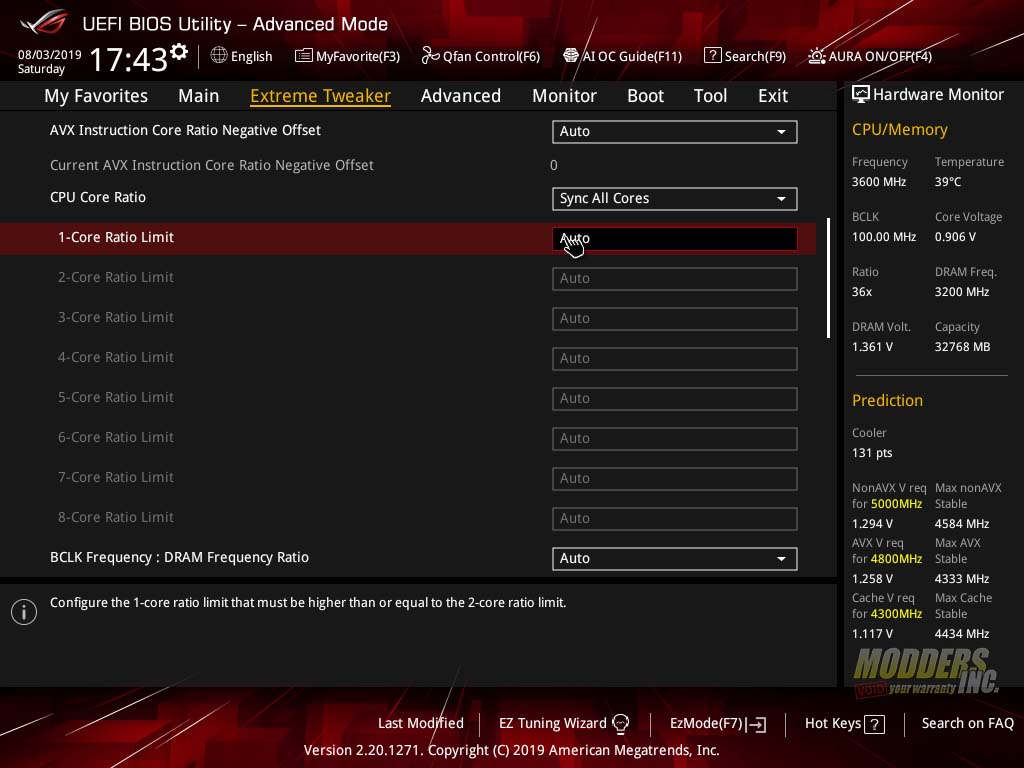The height and width of the screenshot is (768, 1024).
Task: Expand CPU Core Ratio dropdown arrow
Action: 781,199
